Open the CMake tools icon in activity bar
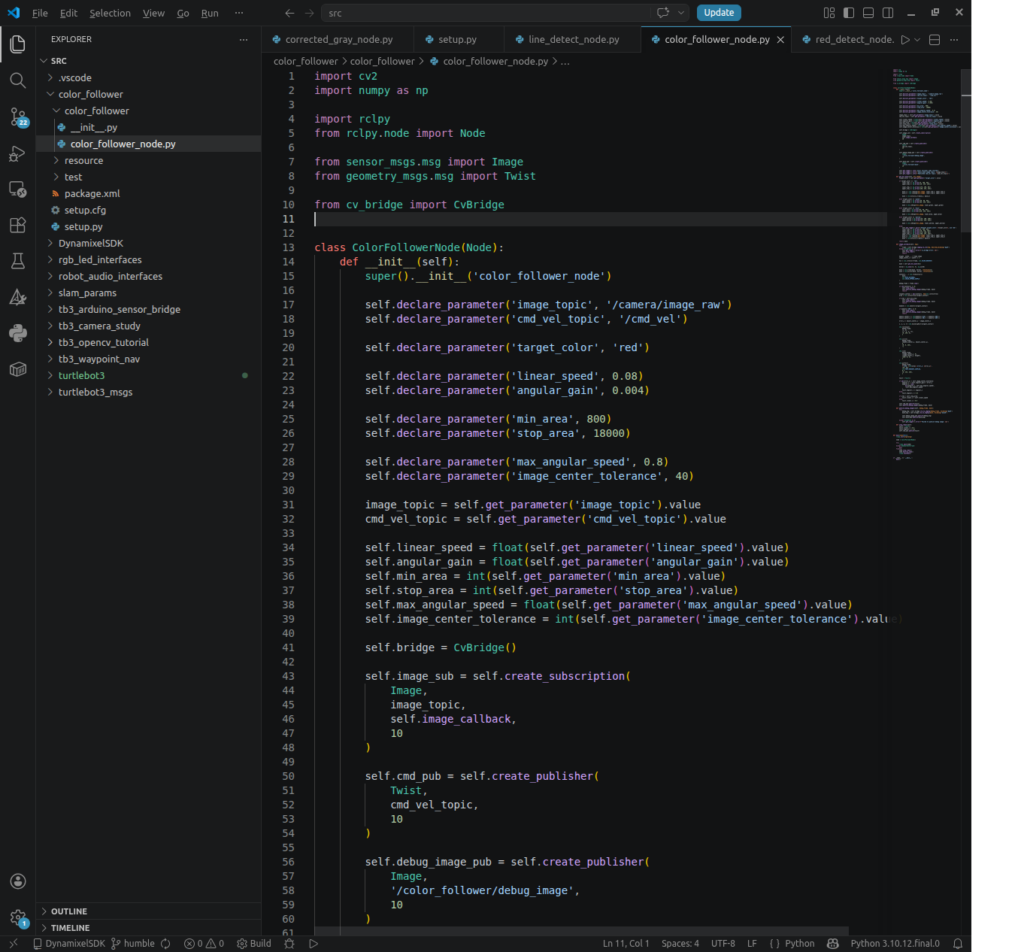 point(18,297)
